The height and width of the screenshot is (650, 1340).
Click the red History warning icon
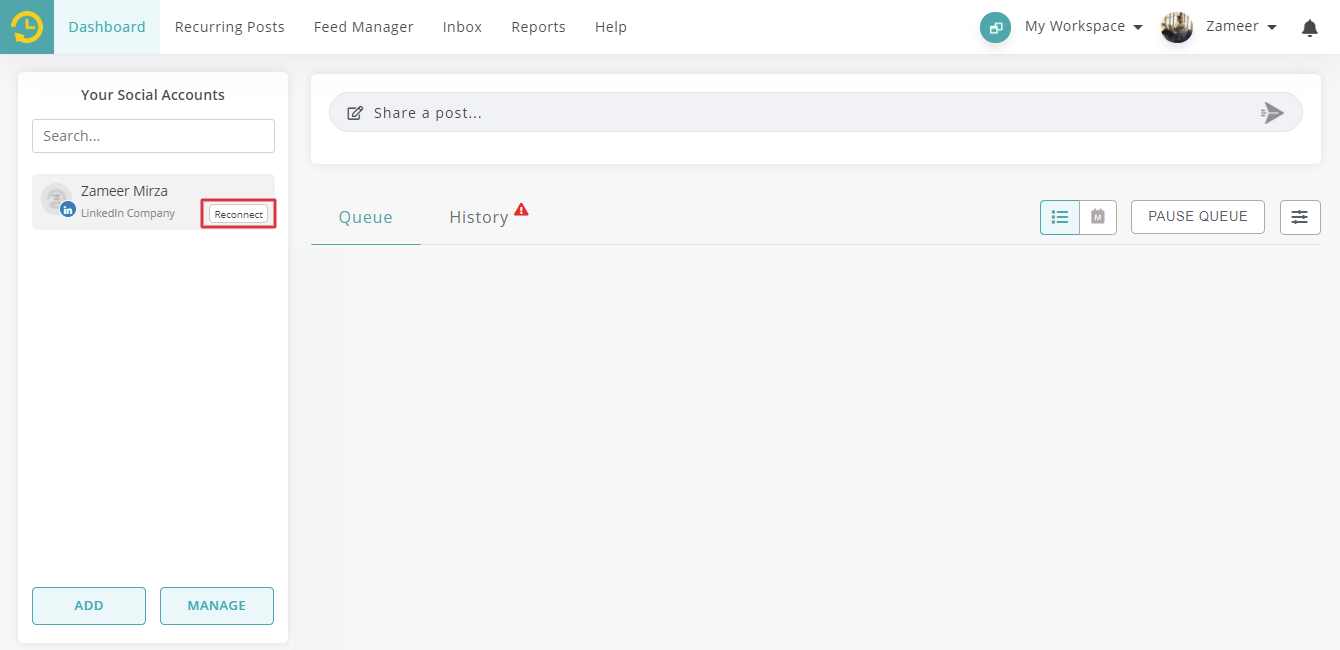[x=521, y=210]
